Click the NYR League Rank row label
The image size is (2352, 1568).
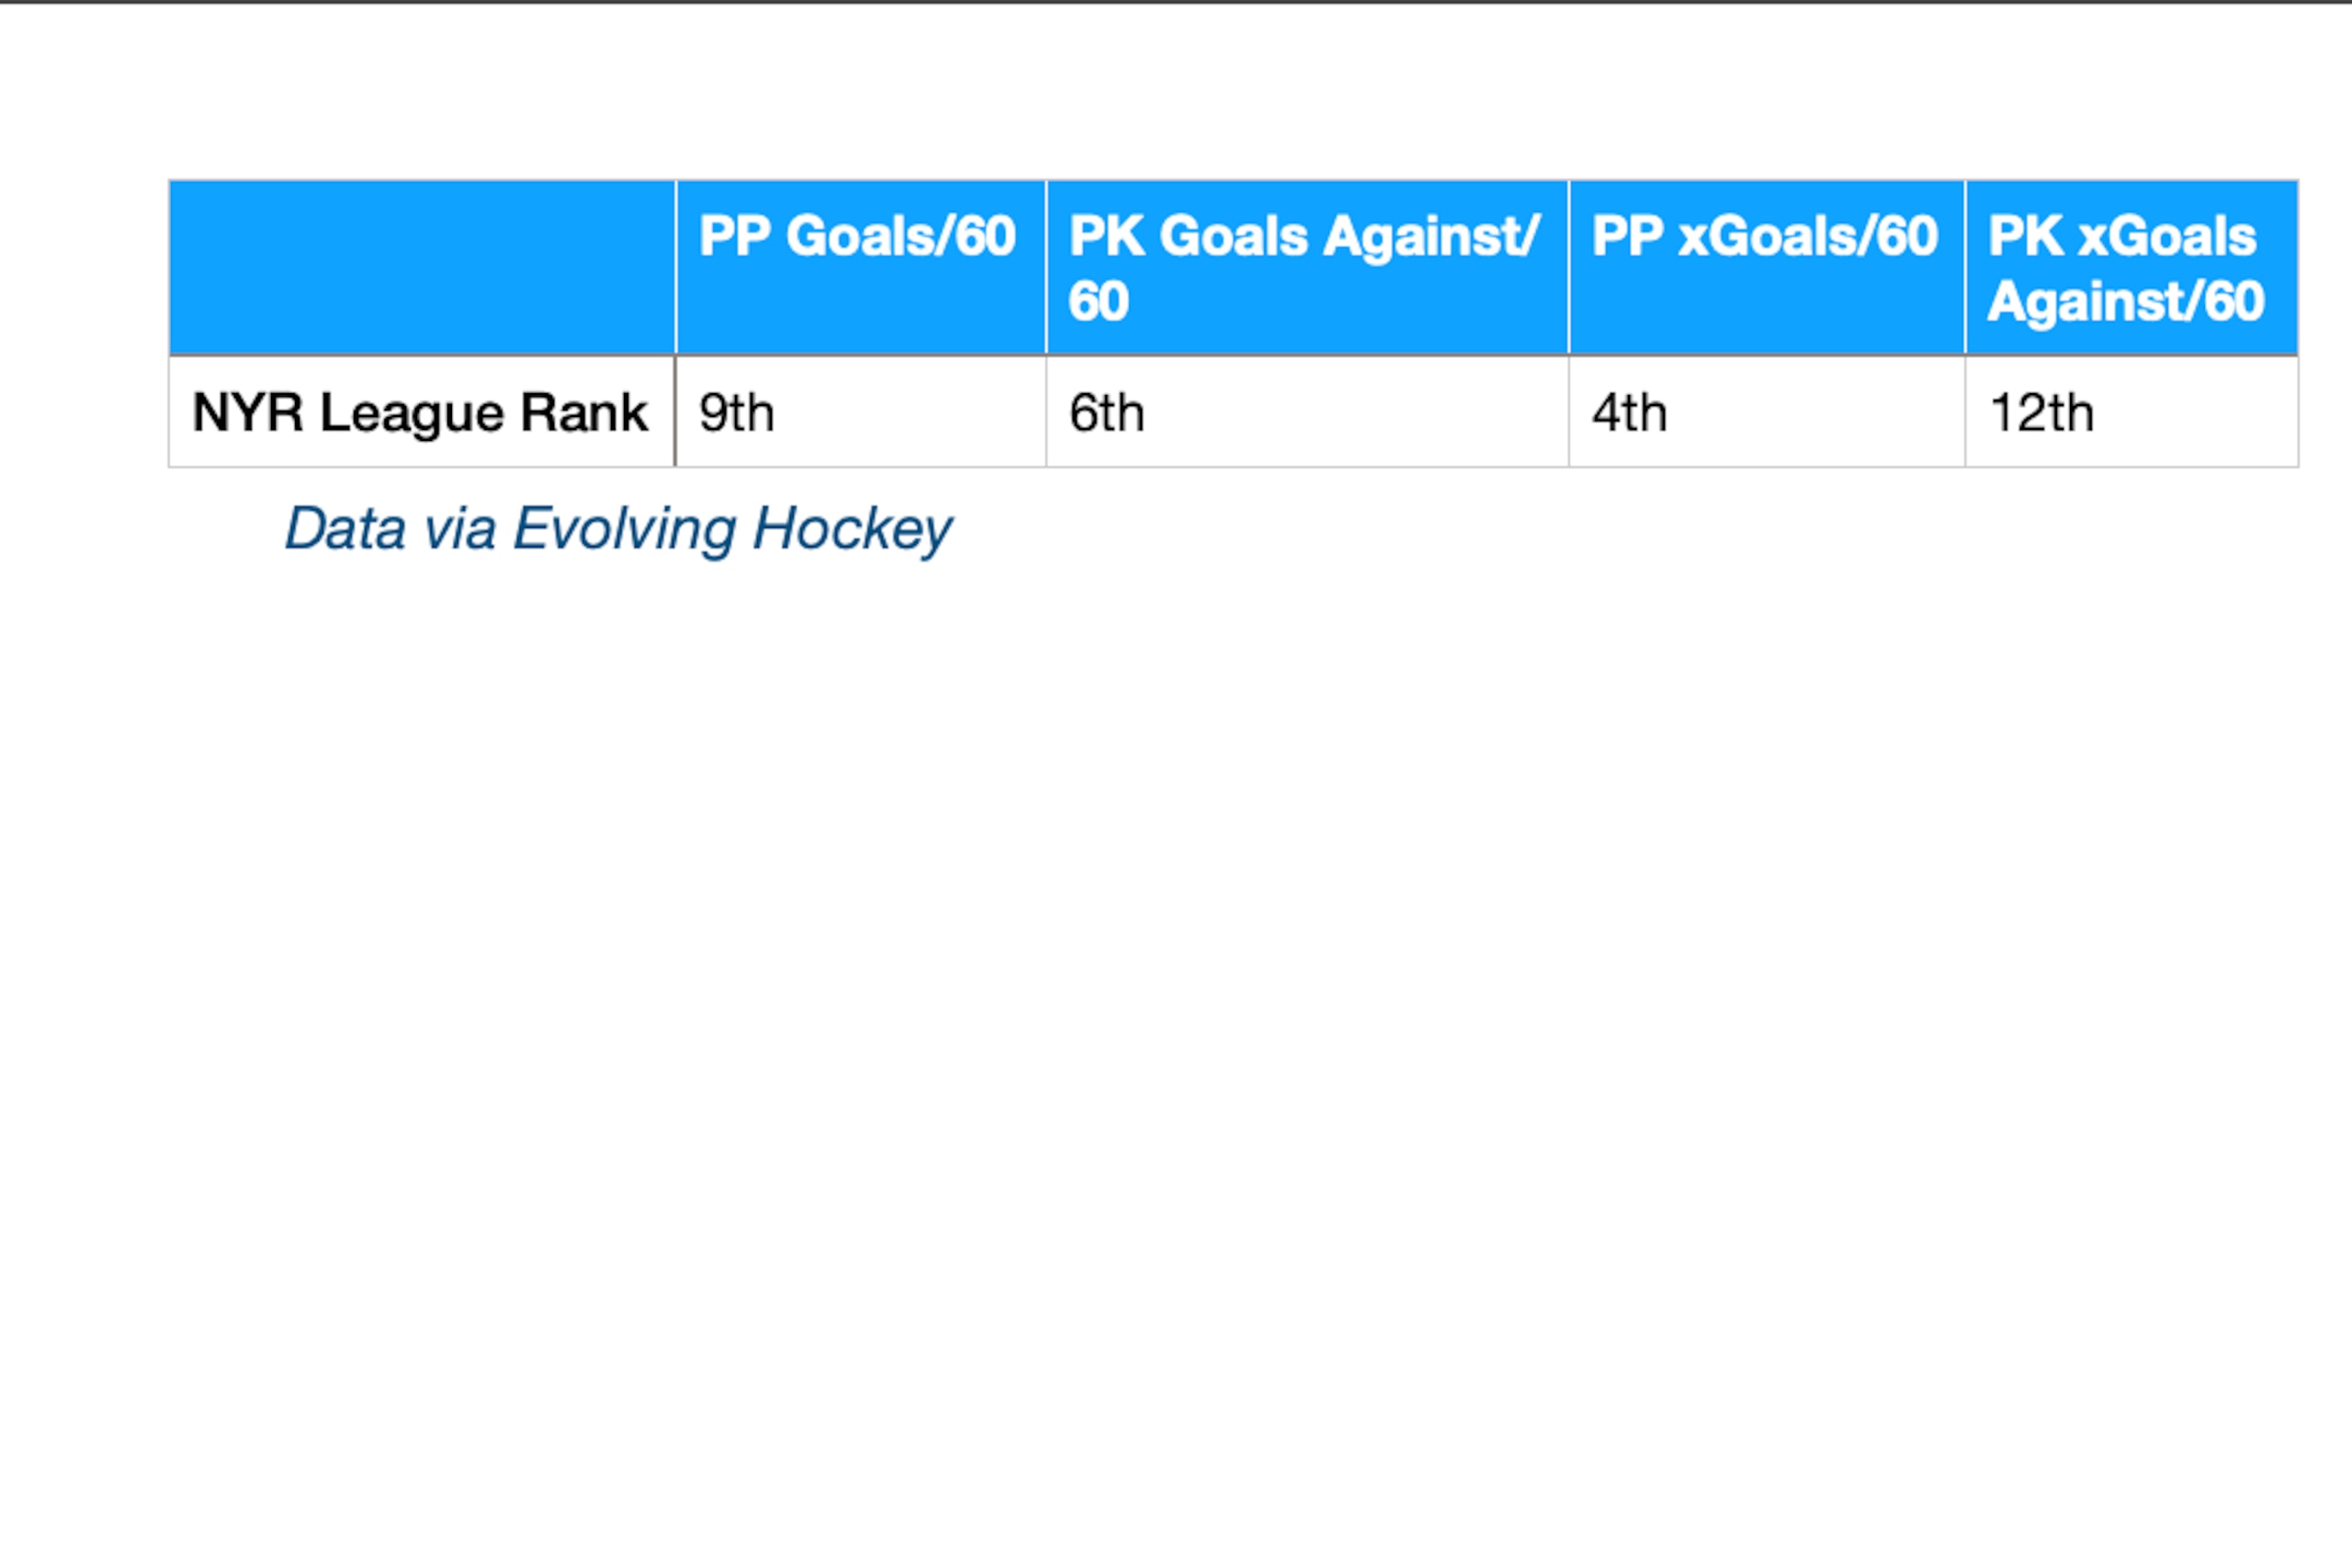(x=421, y=413)
